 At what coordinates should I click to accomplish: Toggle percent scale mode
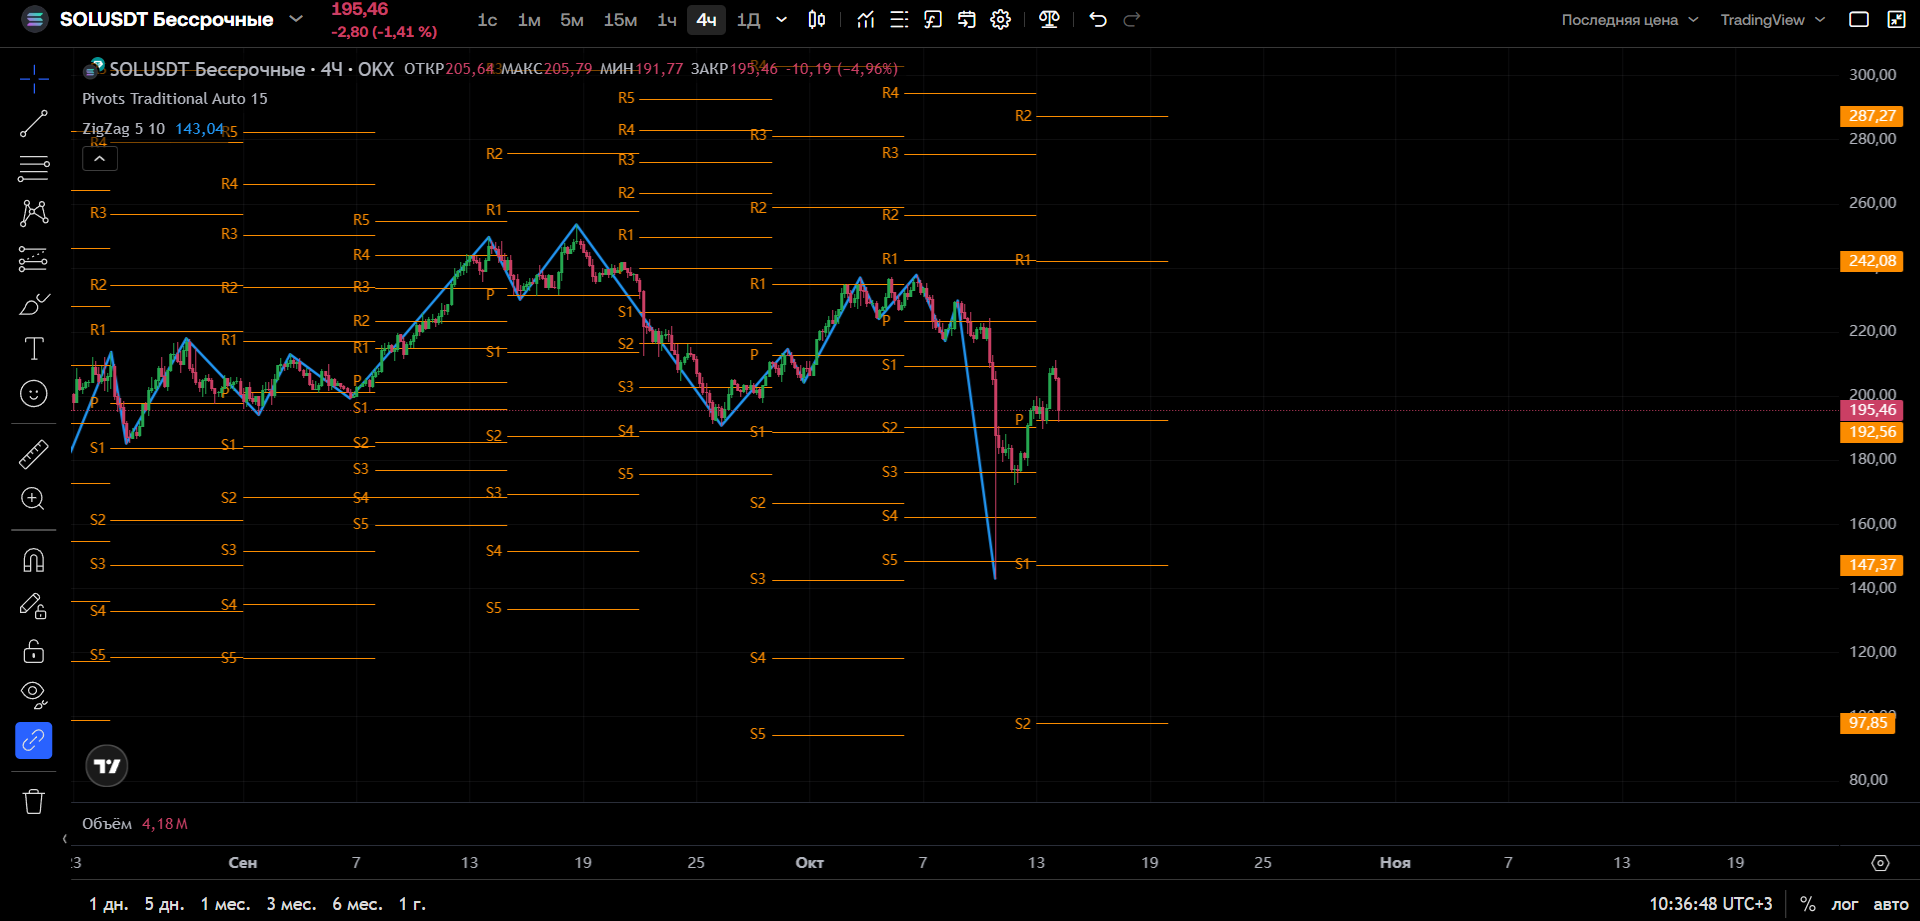point(1807,904)
